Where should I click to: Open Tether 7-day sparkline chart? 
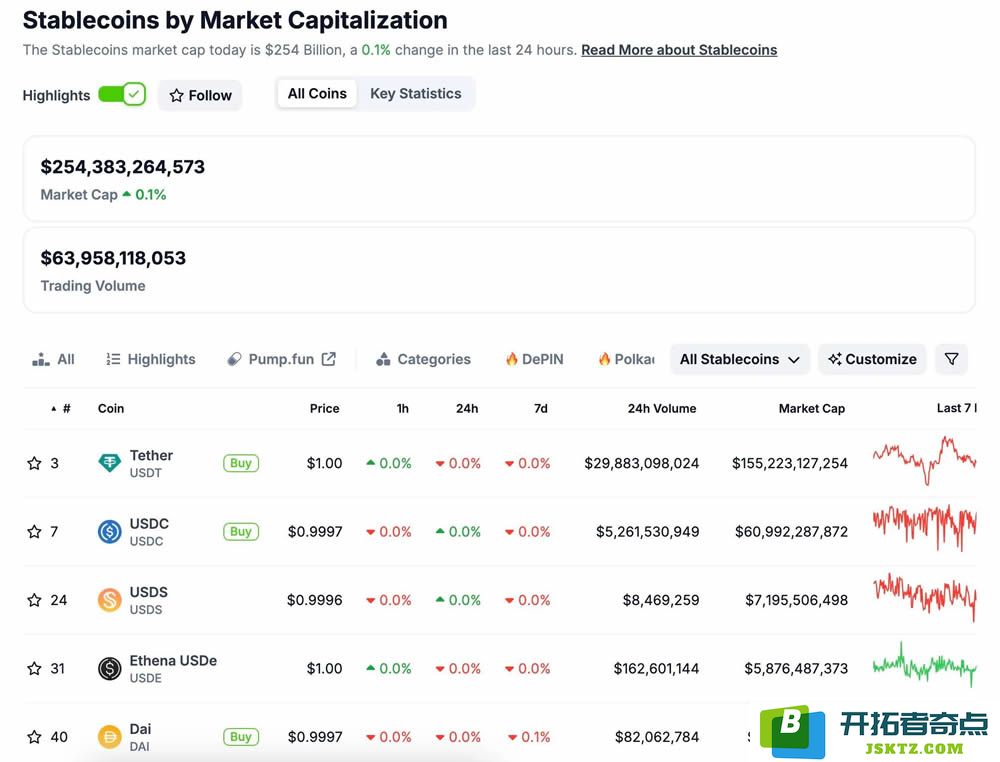click(924, 460)
